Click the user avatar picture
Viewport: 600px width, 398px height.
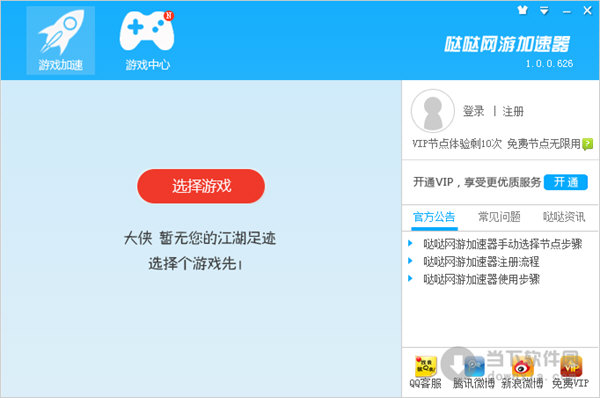coord(433,111)
